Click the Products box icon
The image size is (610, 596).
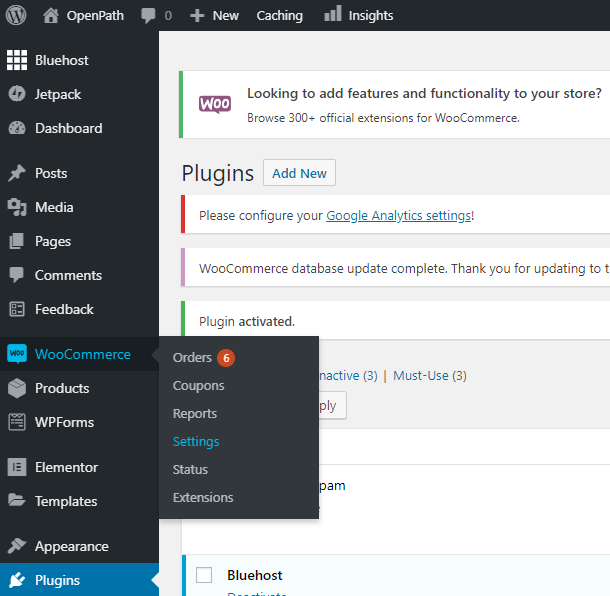pyautogui.click(x=17, y=388)
